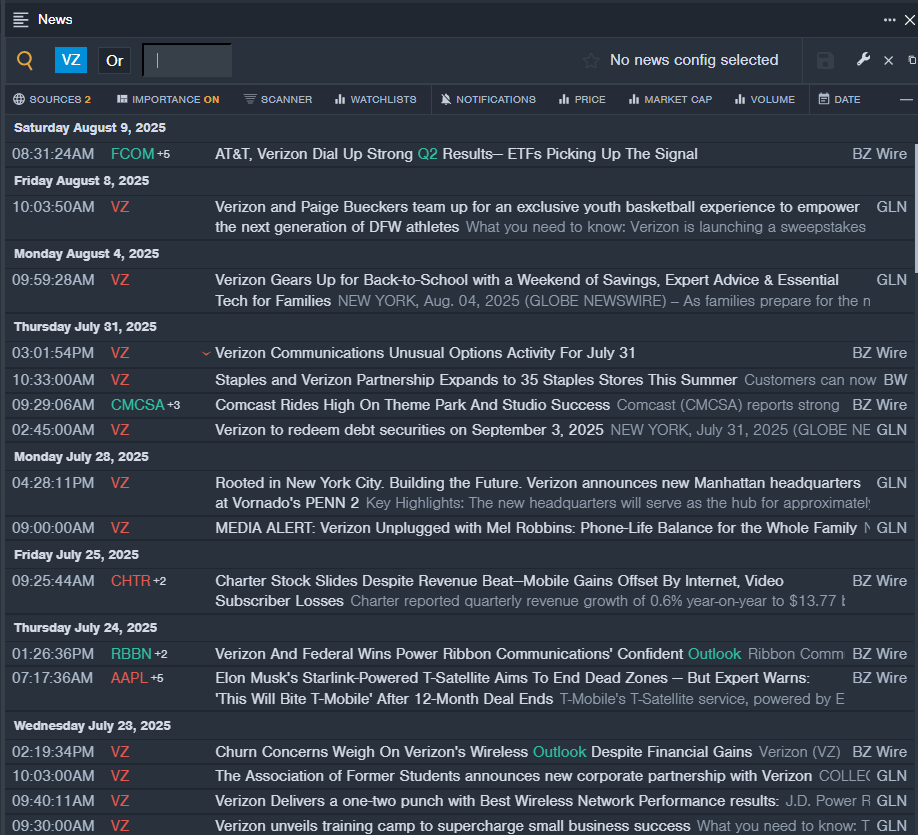Viewport: 918px width, 835px height.
Task: Open Verizon Delivers one-two punch story
Action: coord(497,801)
